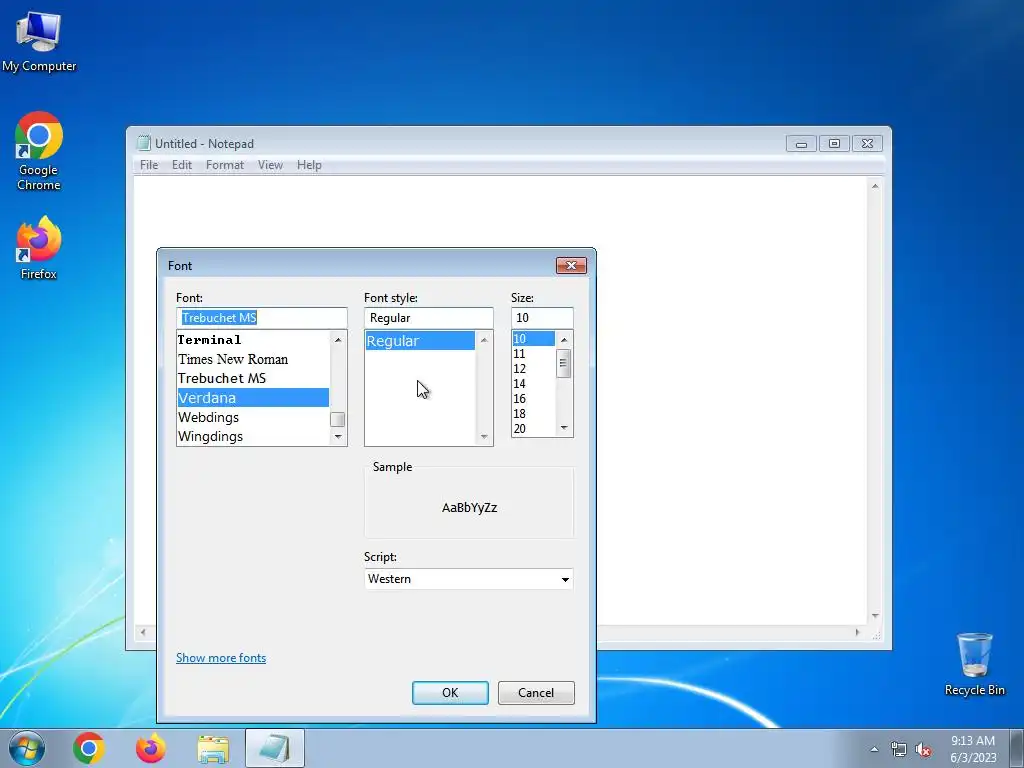Select Wingdings in the font list
The height and width of the screenshot is (768, 1024).
(x=253, y=436)
